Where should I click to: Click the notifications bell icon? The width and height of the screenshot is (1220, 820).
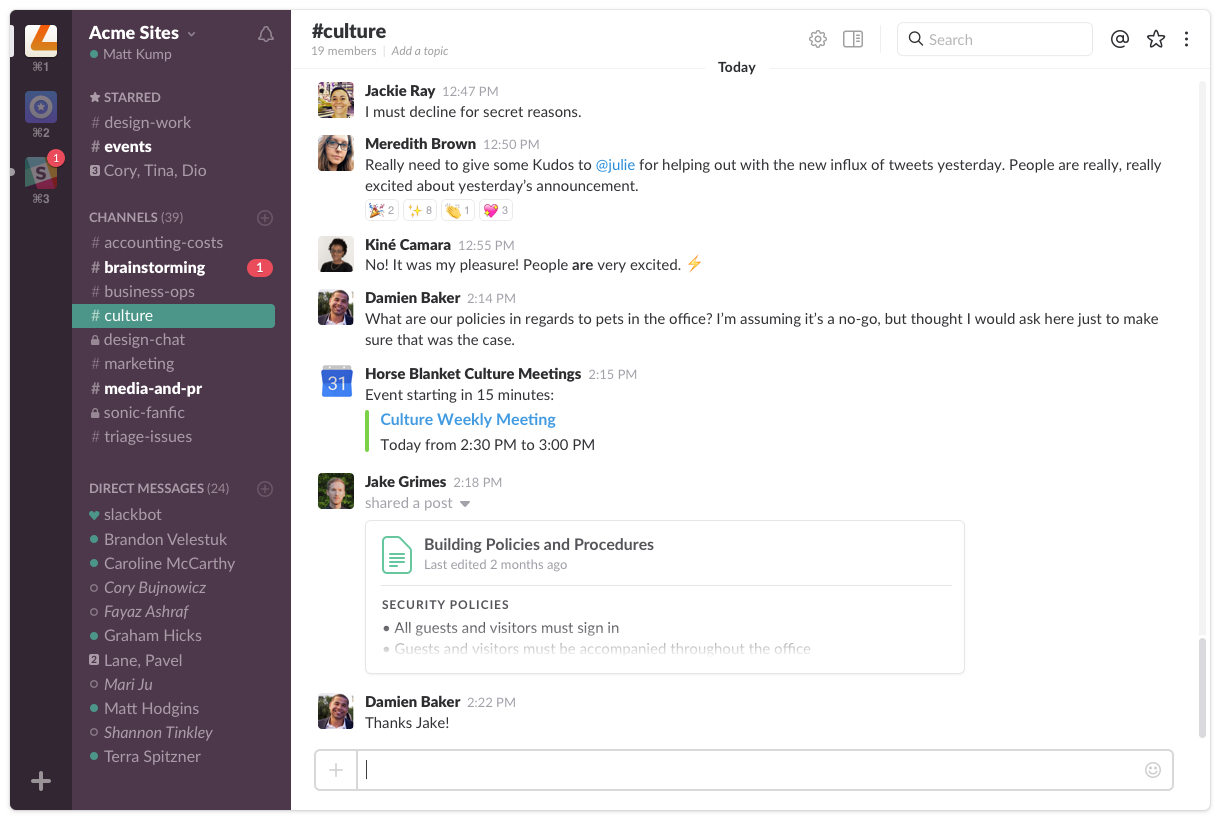[x=265, y=33]
